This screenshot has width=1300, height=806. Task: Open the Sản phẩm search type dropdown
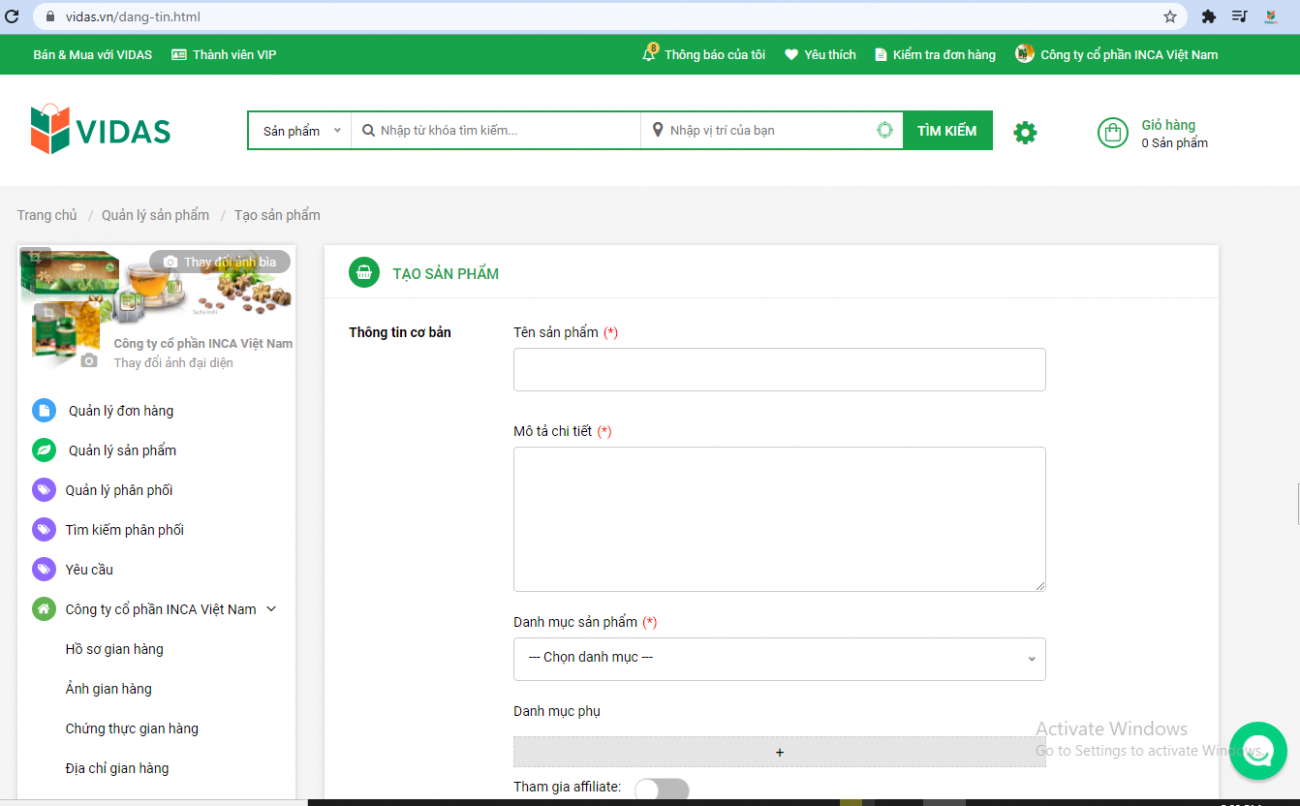pos(300,131)
